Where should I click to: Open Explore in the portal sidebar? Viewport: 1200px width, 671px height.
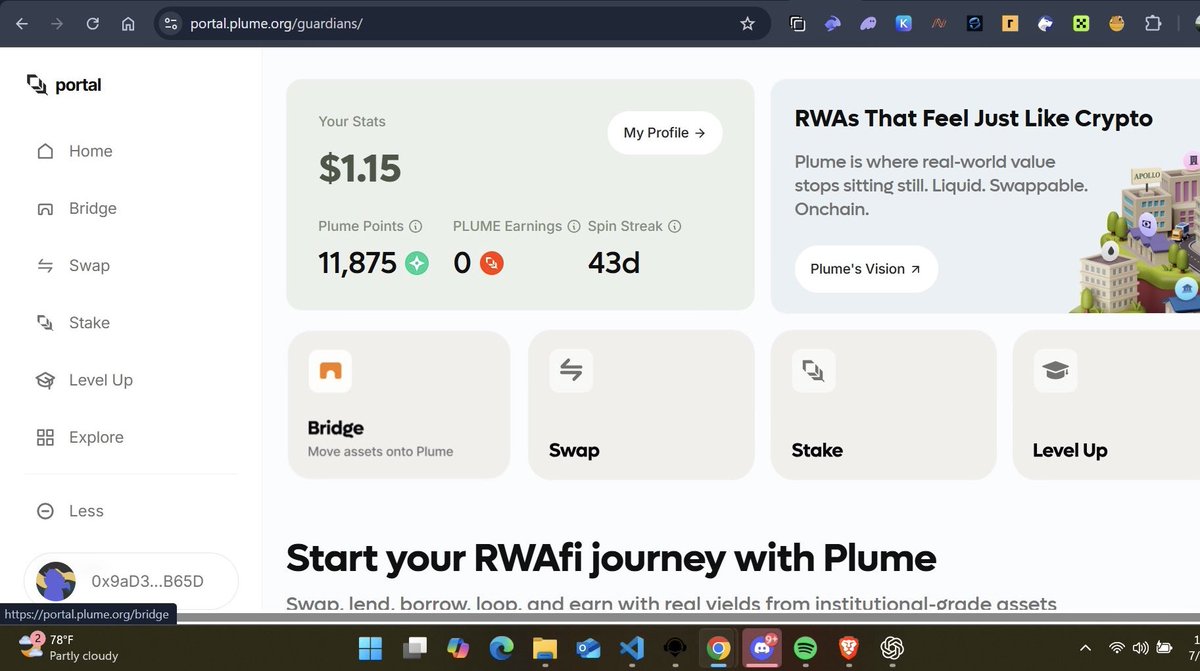tap(80, 437)
